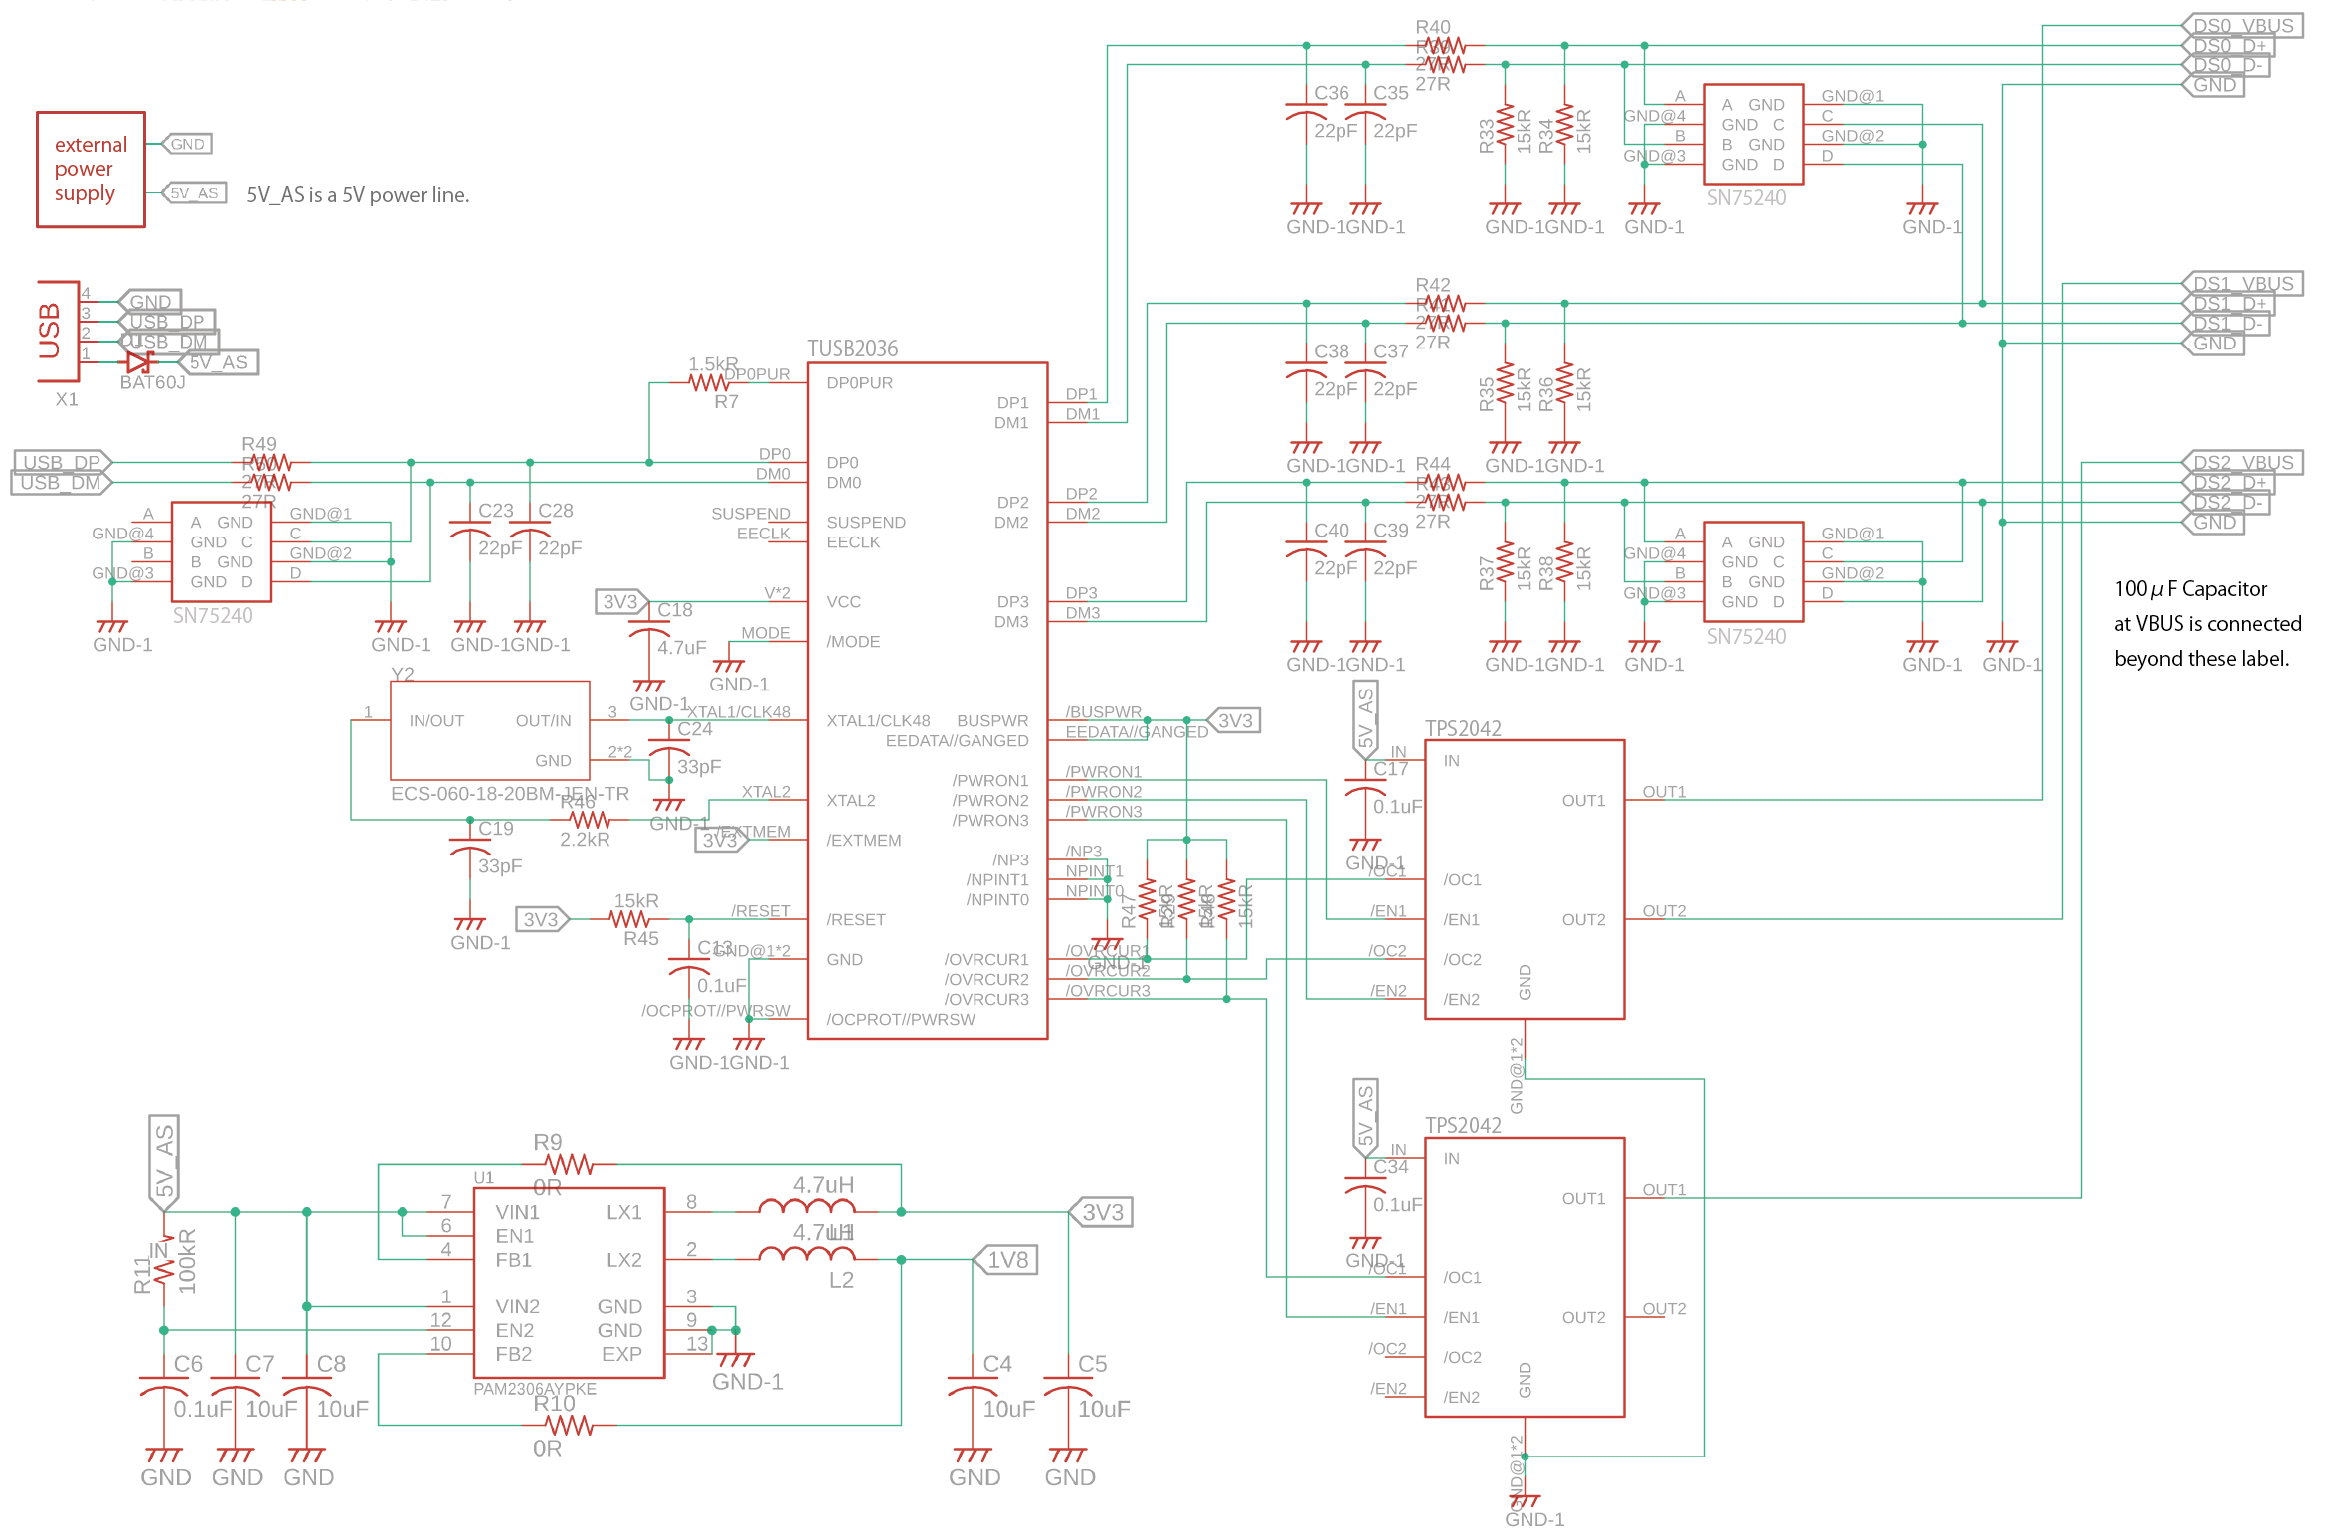This screenshot has width=2332, height=1540.
Task: Click the R42 resistor label
Action: point(1433,285)
